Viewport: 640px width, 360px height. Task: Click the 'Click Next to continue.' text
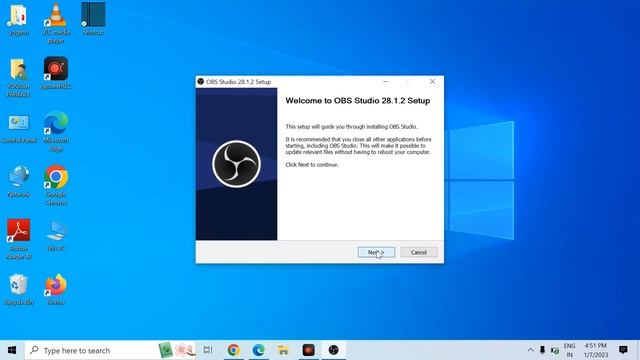pyautogui.click(x=312, y=165)
